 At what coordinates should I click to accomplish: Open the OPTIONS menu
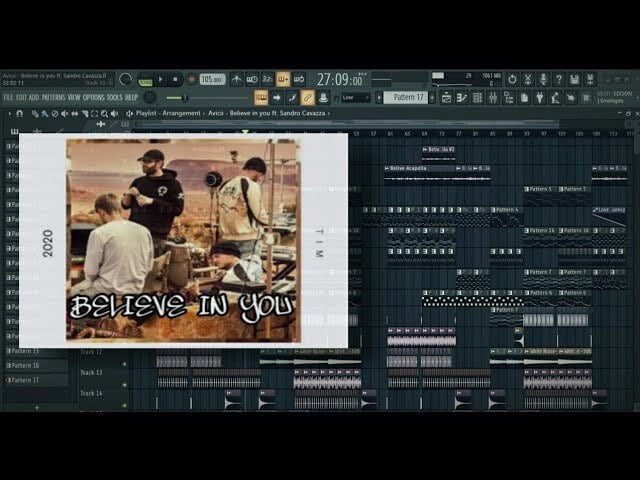click(94, 98)
